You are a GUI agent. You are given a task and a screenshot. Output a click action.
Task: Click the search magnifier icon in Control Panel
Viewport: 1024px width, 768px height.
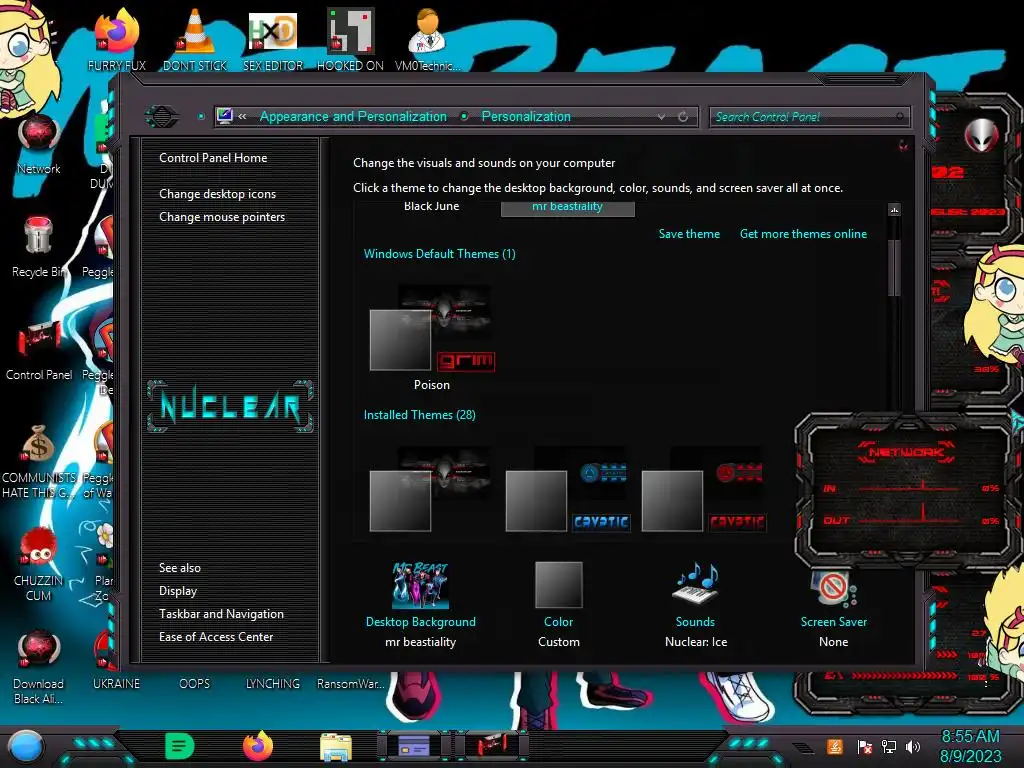pyautogui.click(x=900, y=117)
